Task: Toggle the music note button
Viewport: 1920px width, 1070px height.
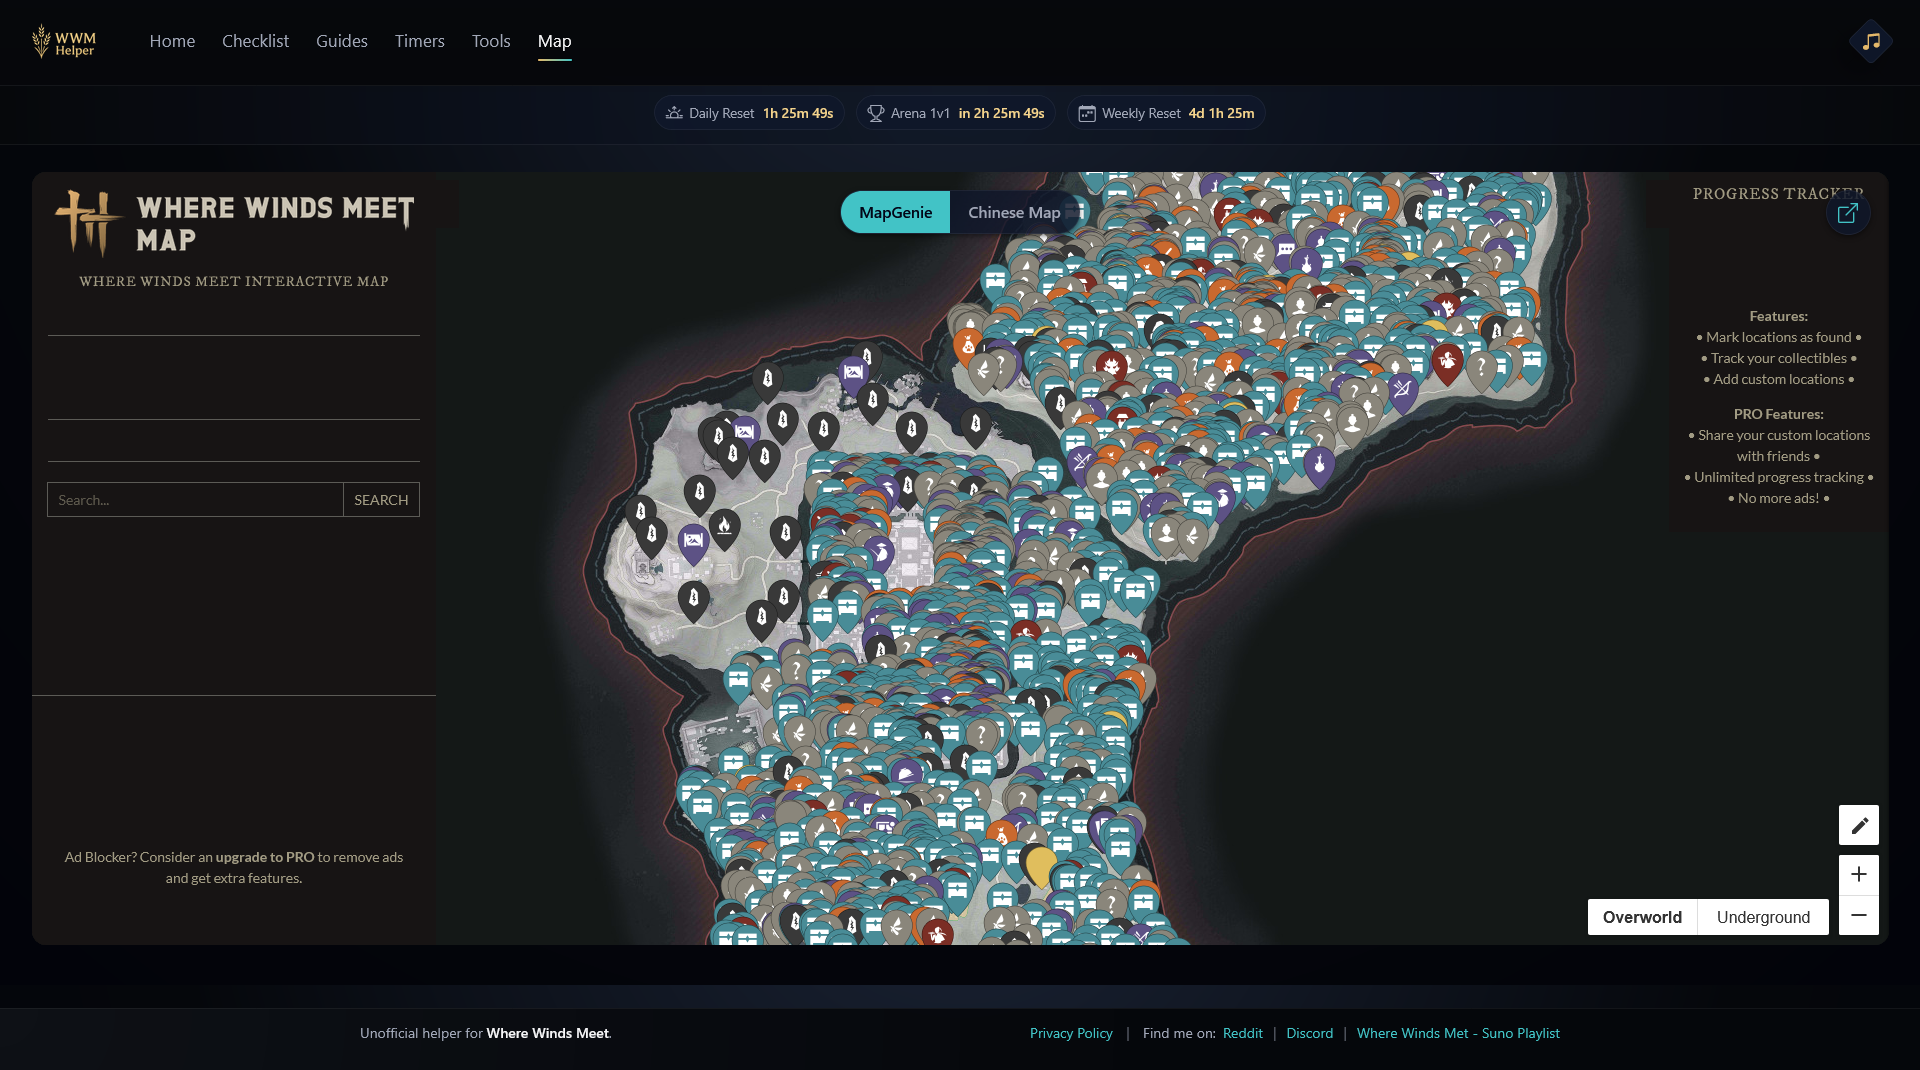Action: pos(1871,41)
